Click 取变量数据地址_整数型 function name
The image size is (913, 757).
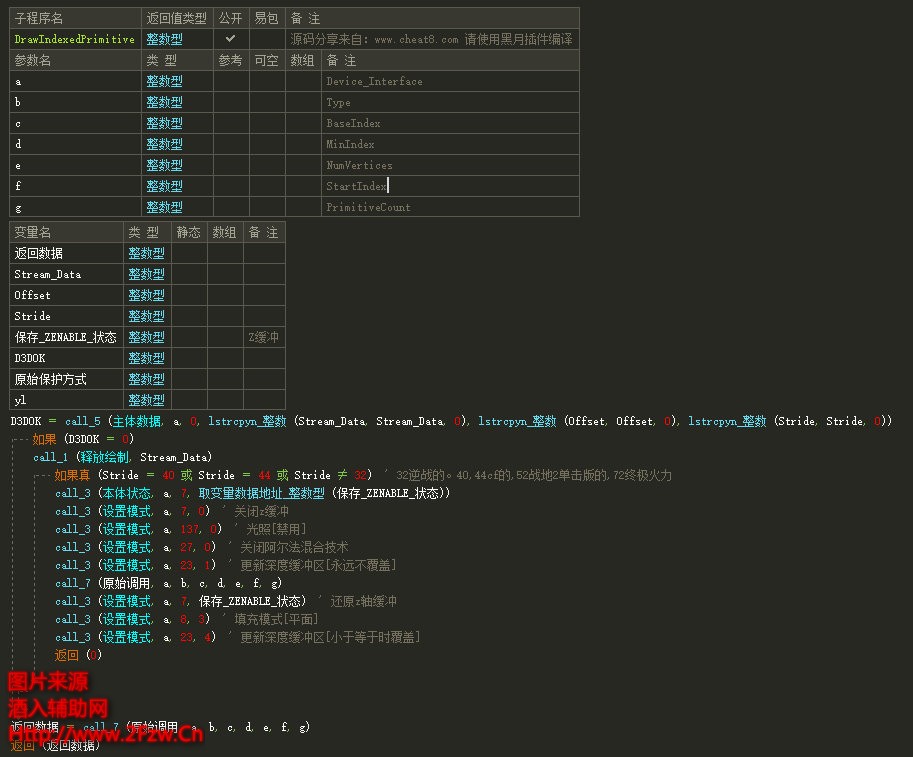coord(261,493)
